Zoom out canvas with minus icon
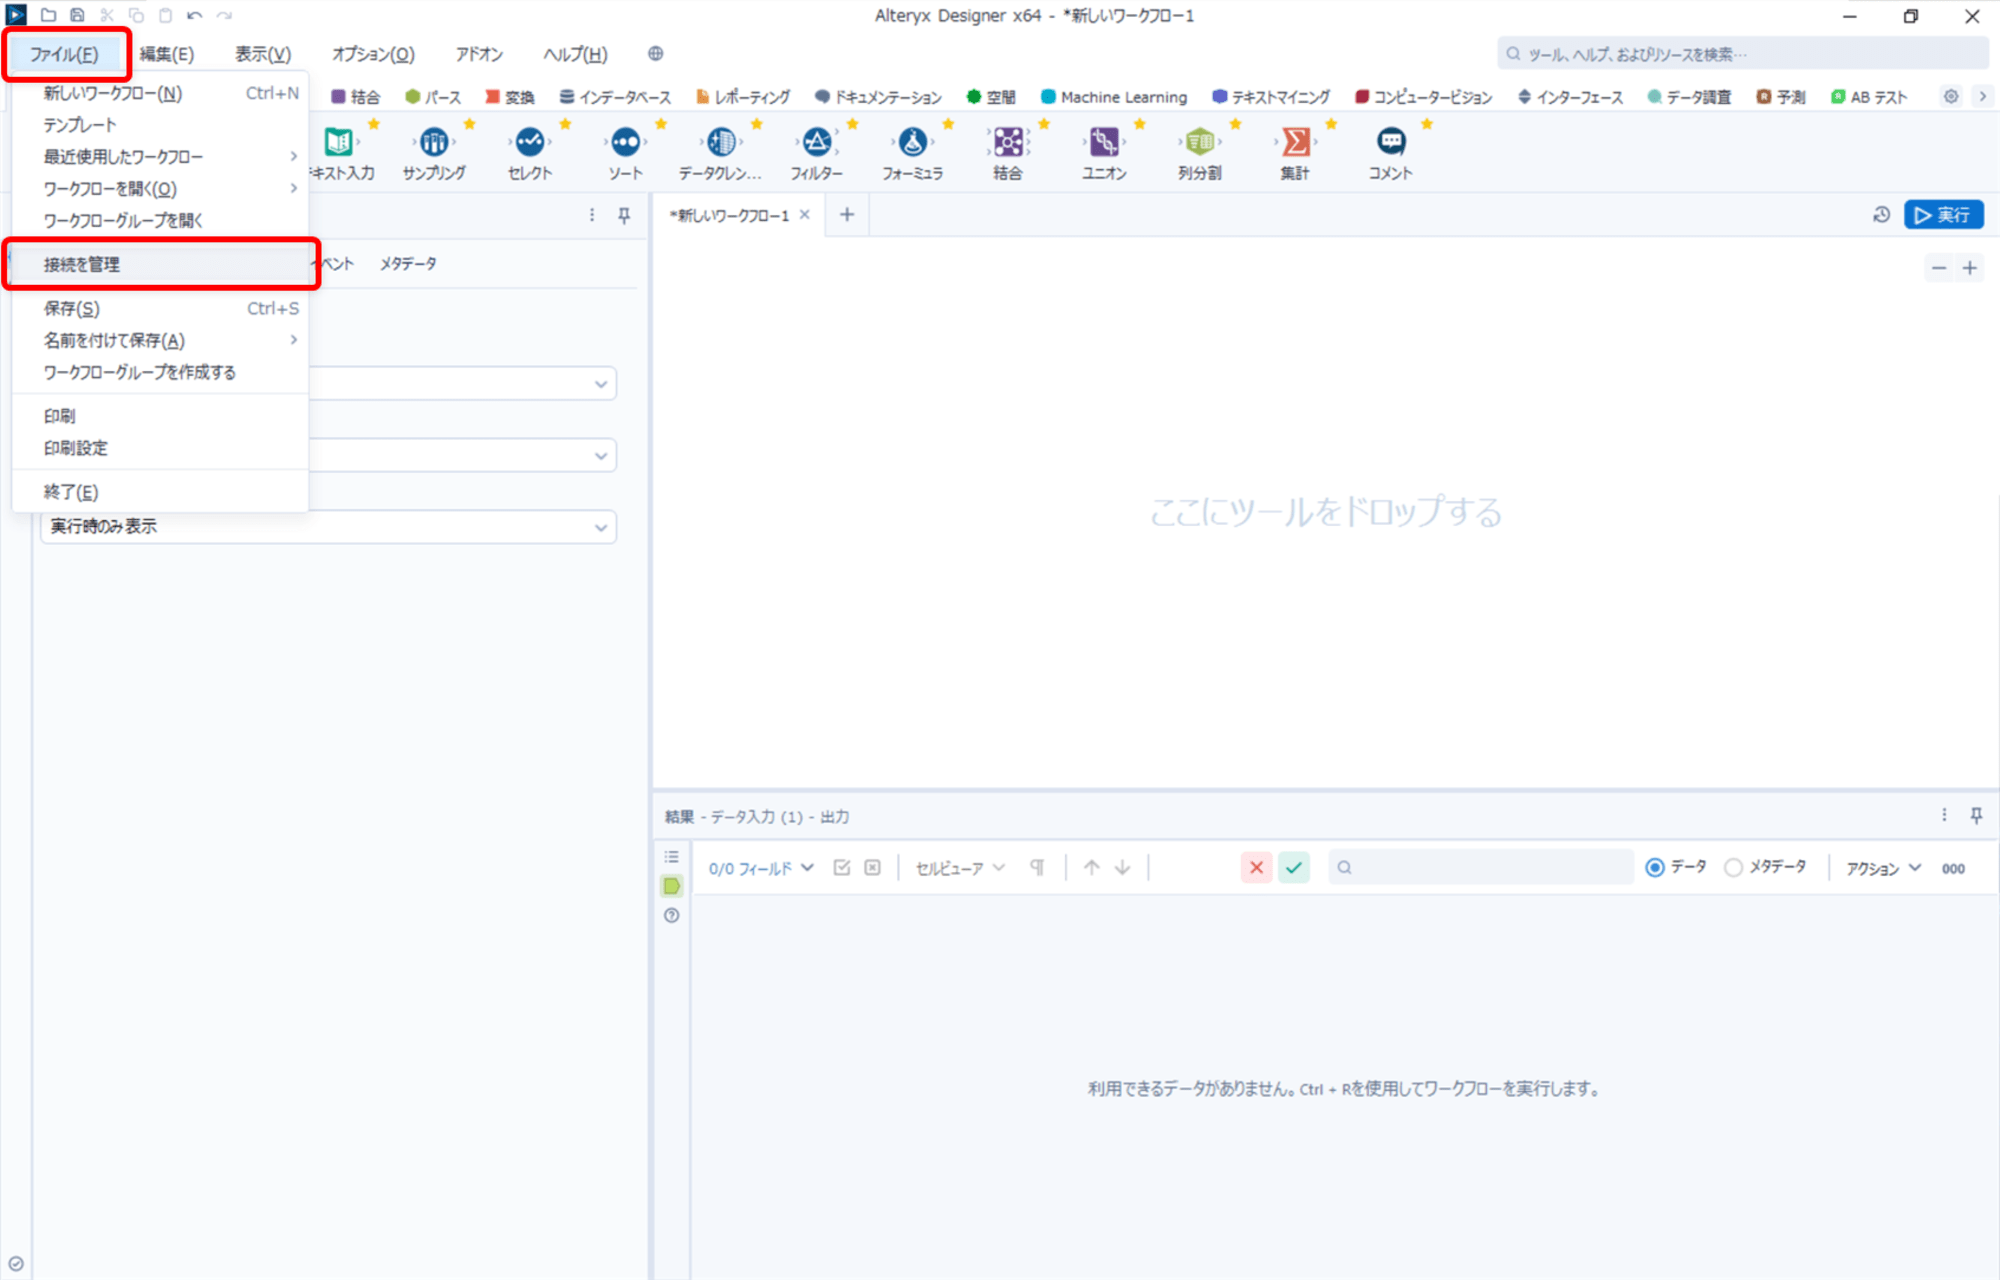The image size is (2000, 1280). point(1939,268)
